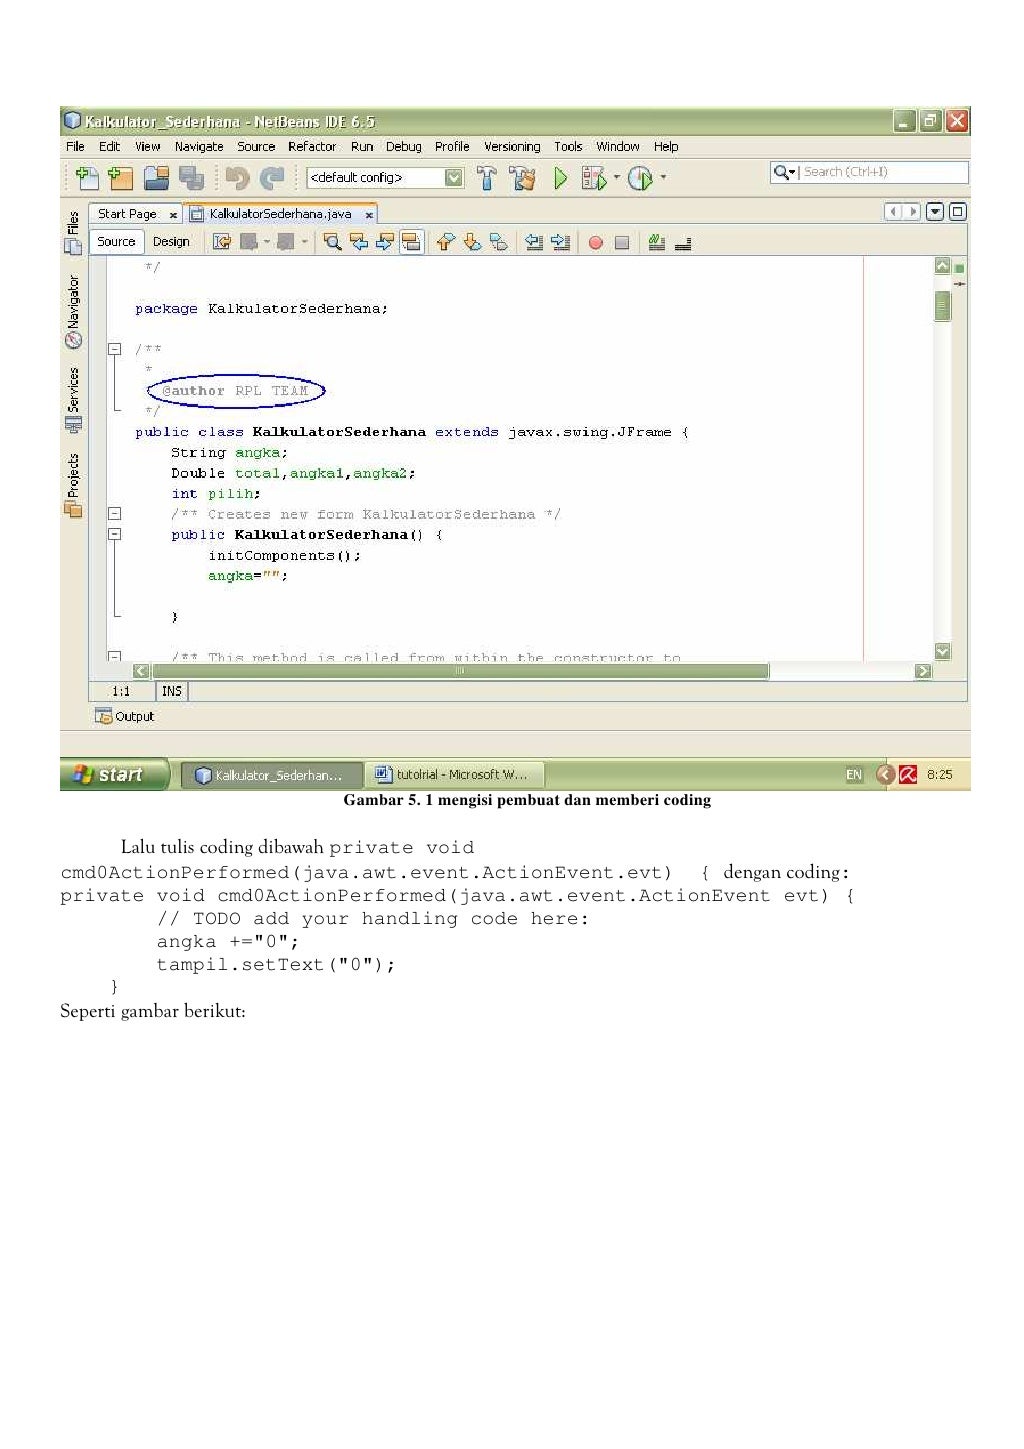Open the Navigate menu
The image size is (1024, 1449).
click(x=199, y=146)
